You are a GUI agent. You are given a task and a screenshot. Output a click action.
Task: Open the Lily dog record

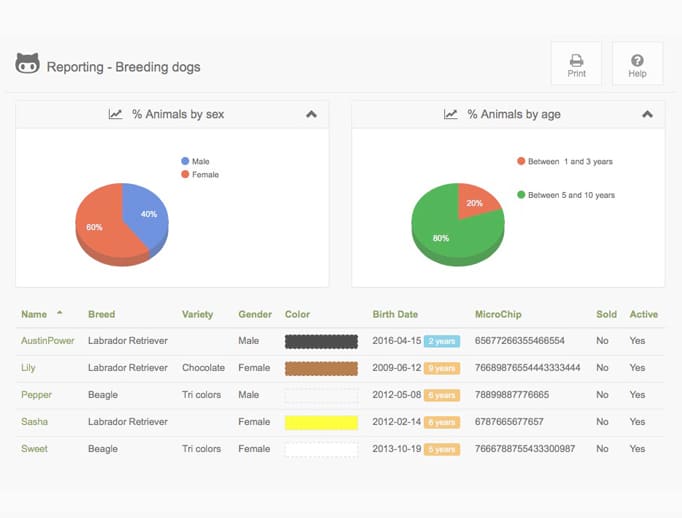28,368
